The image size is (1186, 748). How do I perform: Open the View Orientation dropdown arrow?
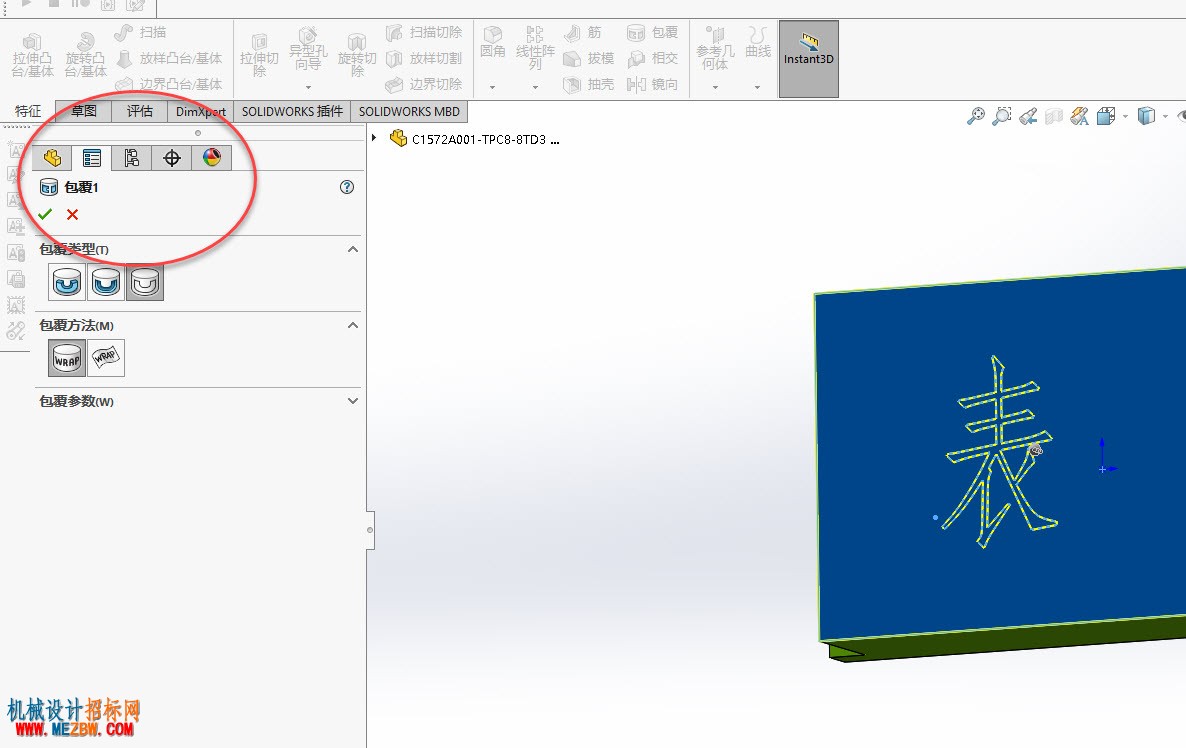(1125, 116)
